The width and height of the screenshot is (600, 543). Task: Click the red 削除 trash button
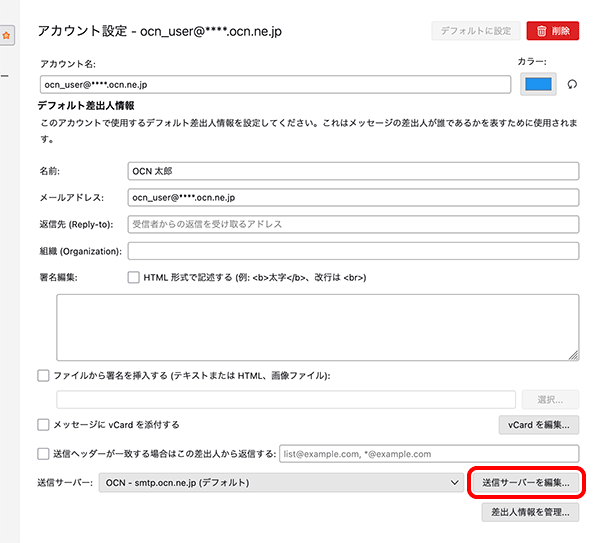pos(552,31)
